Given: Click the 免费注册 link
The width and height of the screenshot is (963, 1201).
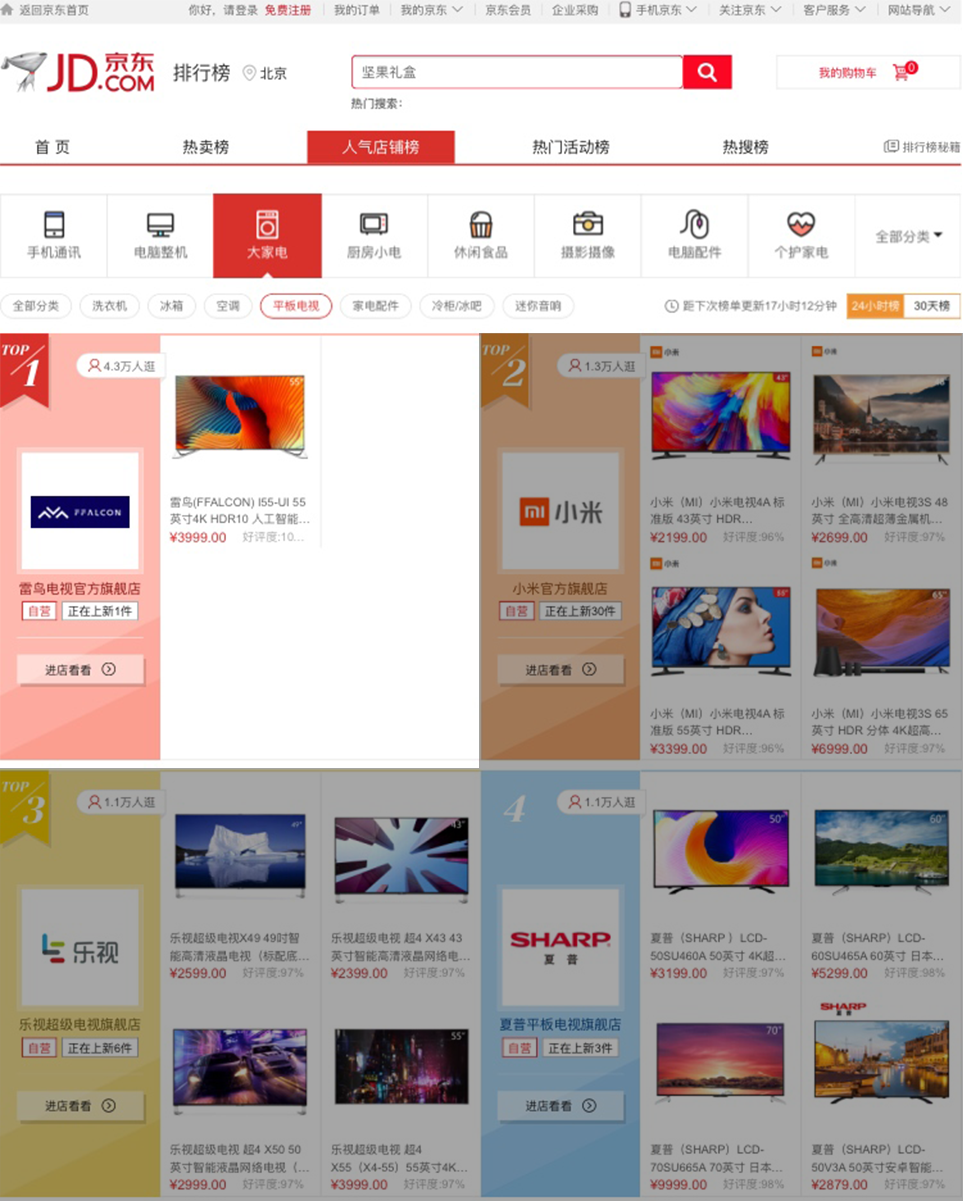Looking at the screenshot, I should pos(288,10).
